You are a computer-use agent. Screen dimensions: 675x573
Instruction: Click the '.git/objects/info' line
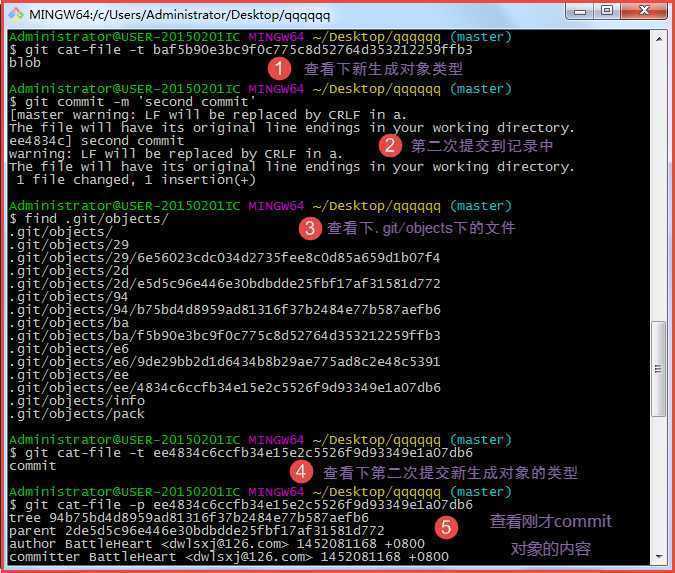(77, 401)
